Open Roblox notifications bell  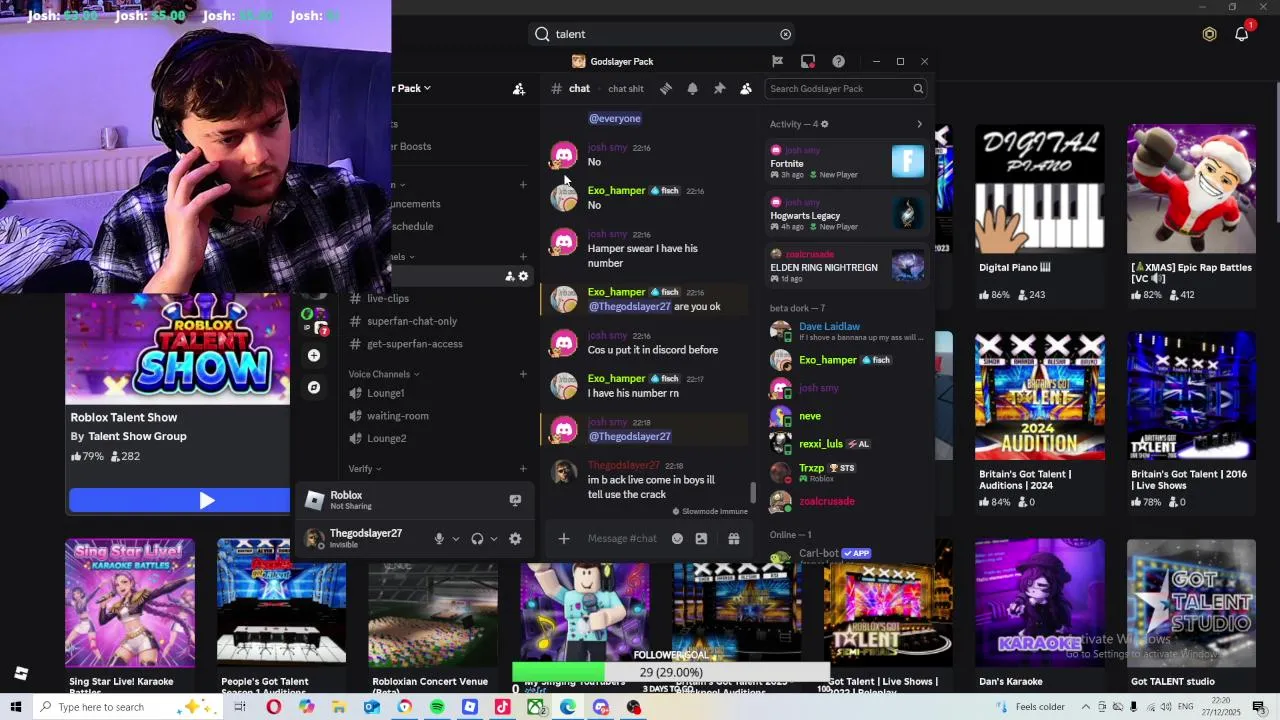[x=1241, y=34]
